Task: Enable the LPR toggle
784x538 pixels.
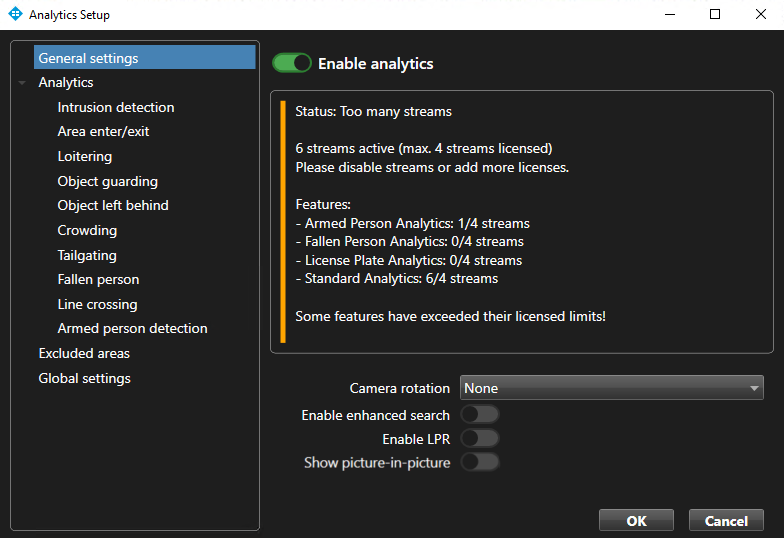Action: [x=479, y=439]
